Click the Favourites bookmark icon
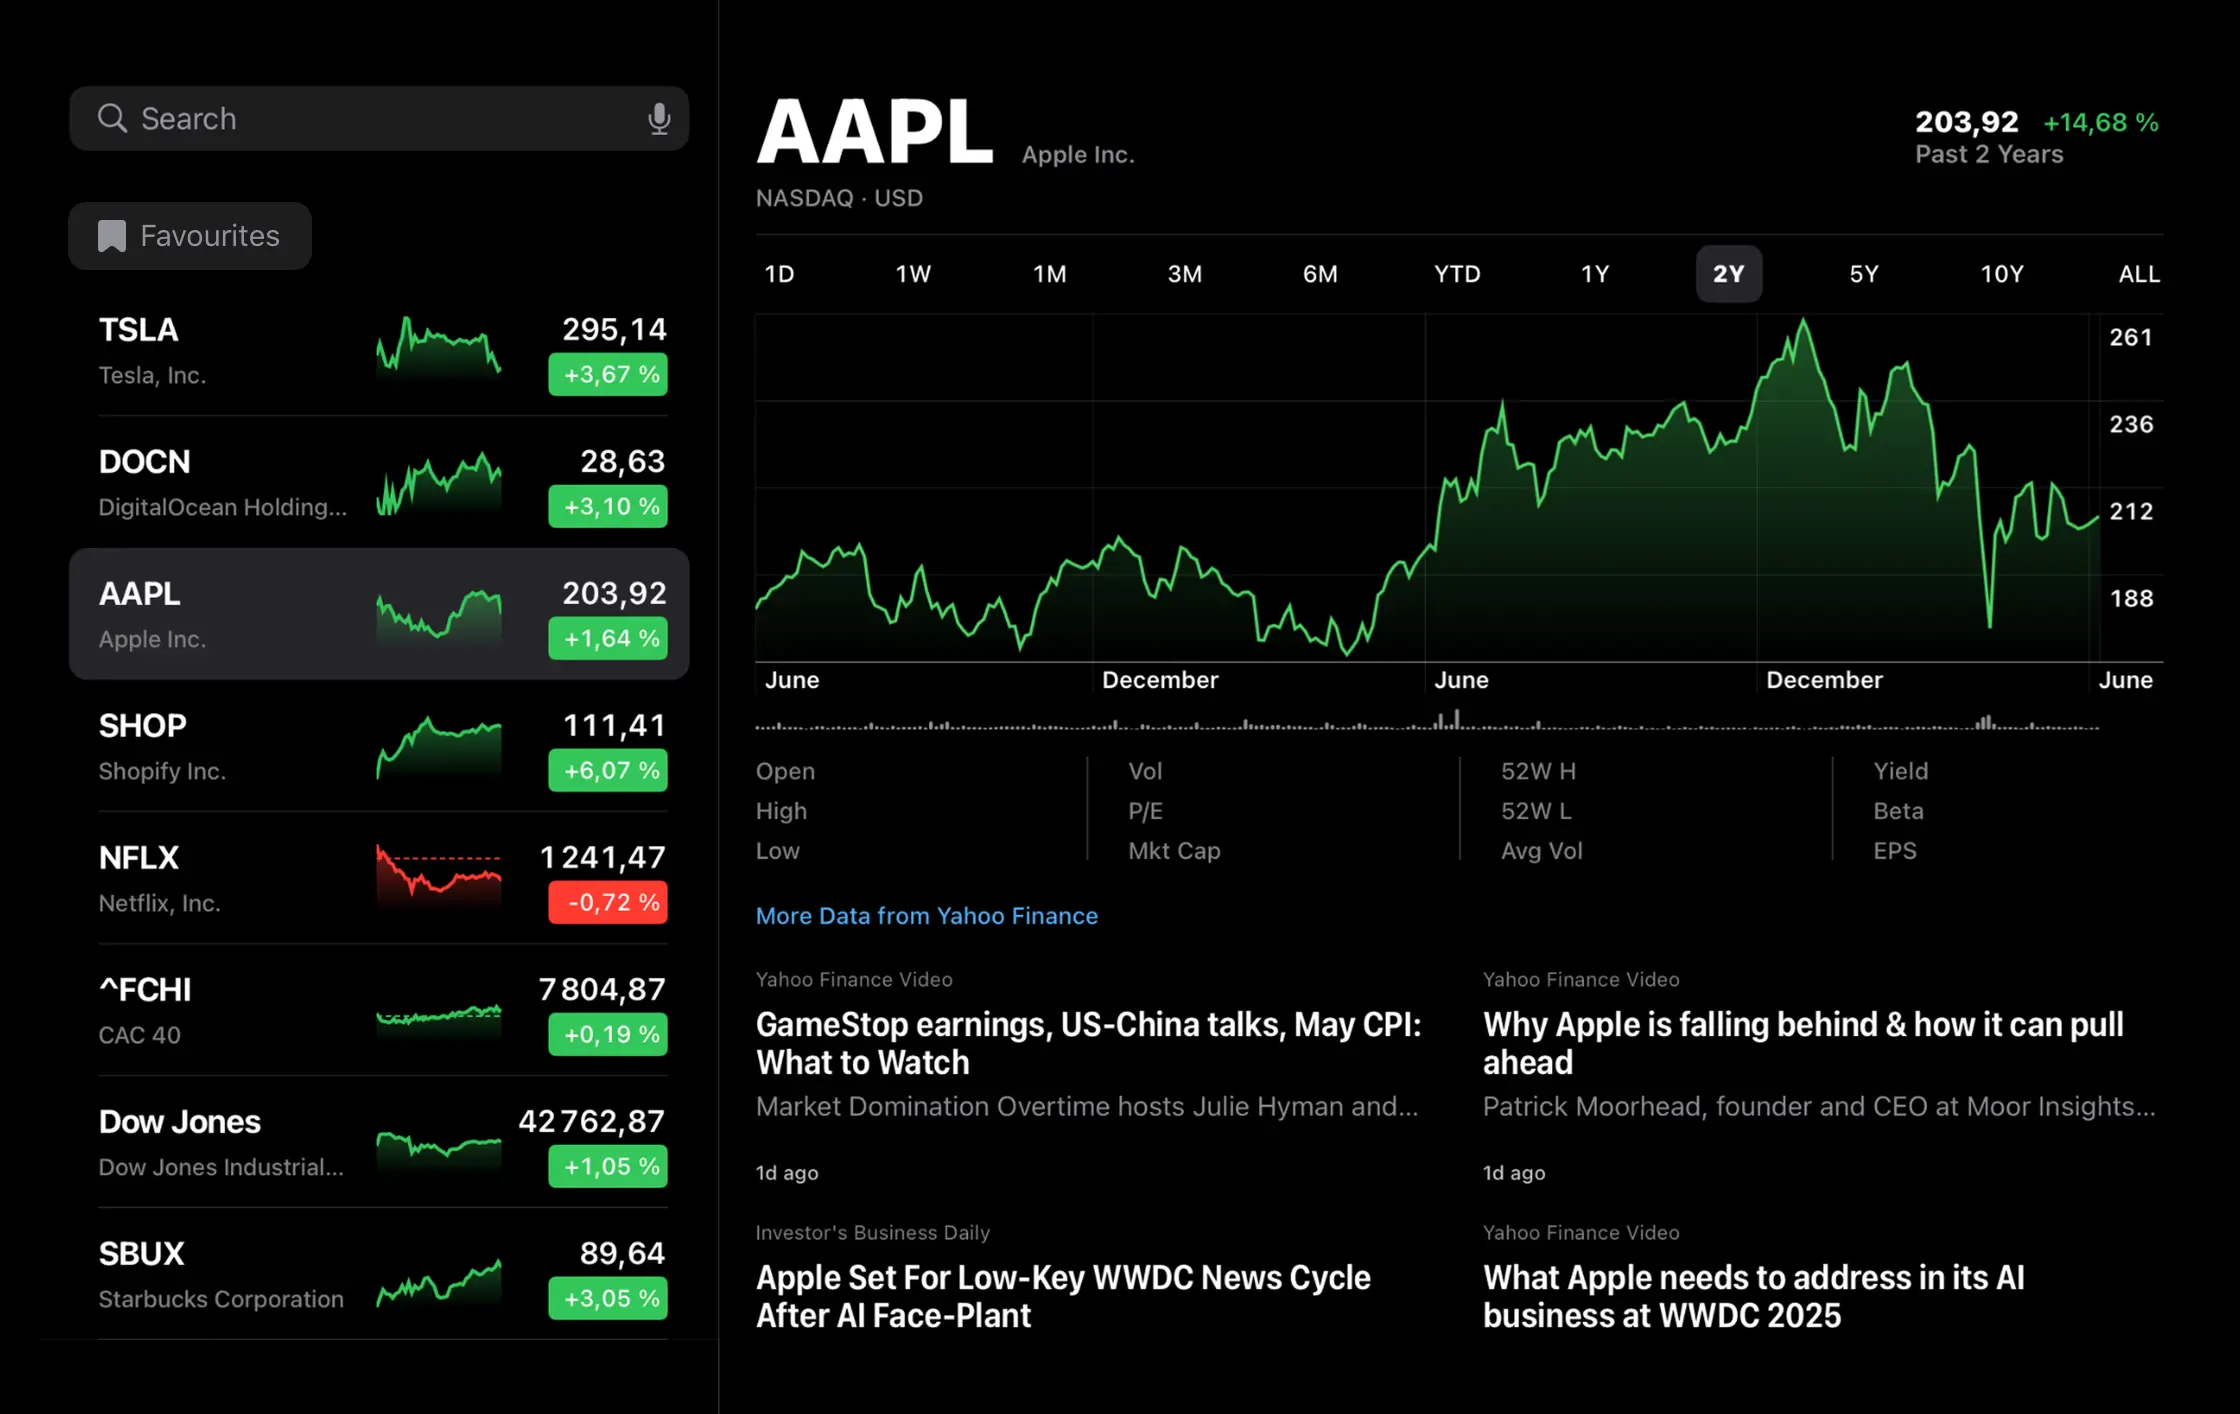The height and width of the screenshot is (1414, 2240). click(x=112, y=236)
